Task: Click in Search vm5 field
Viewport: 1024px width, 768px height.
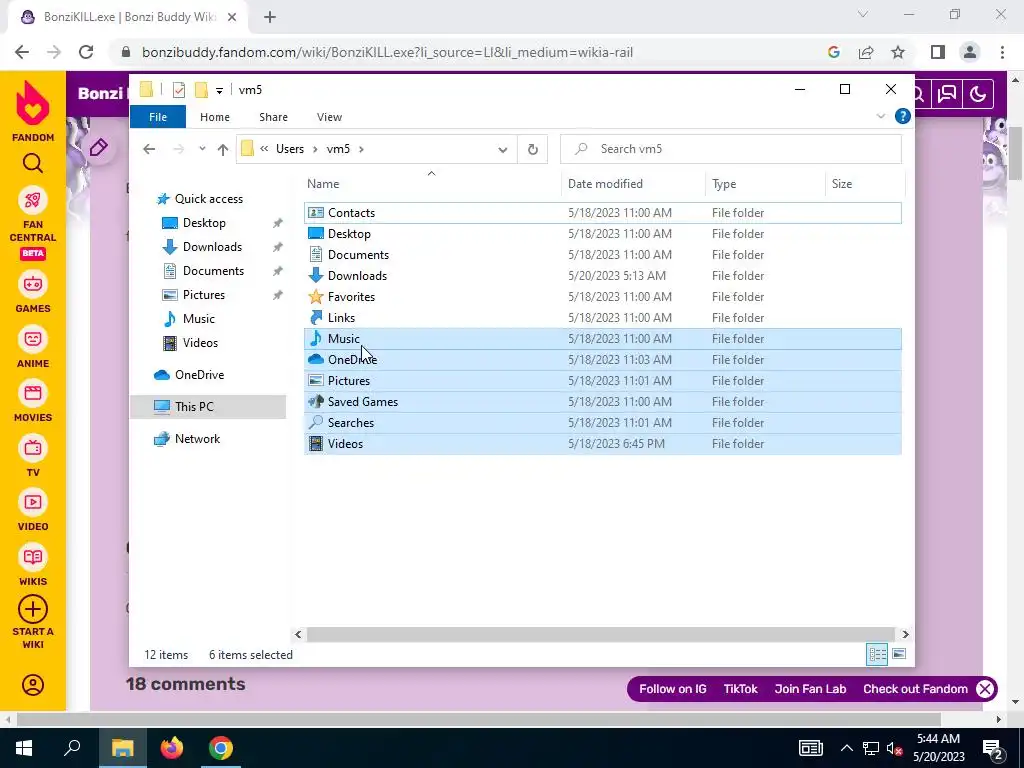Action: [x=731, y=149]
